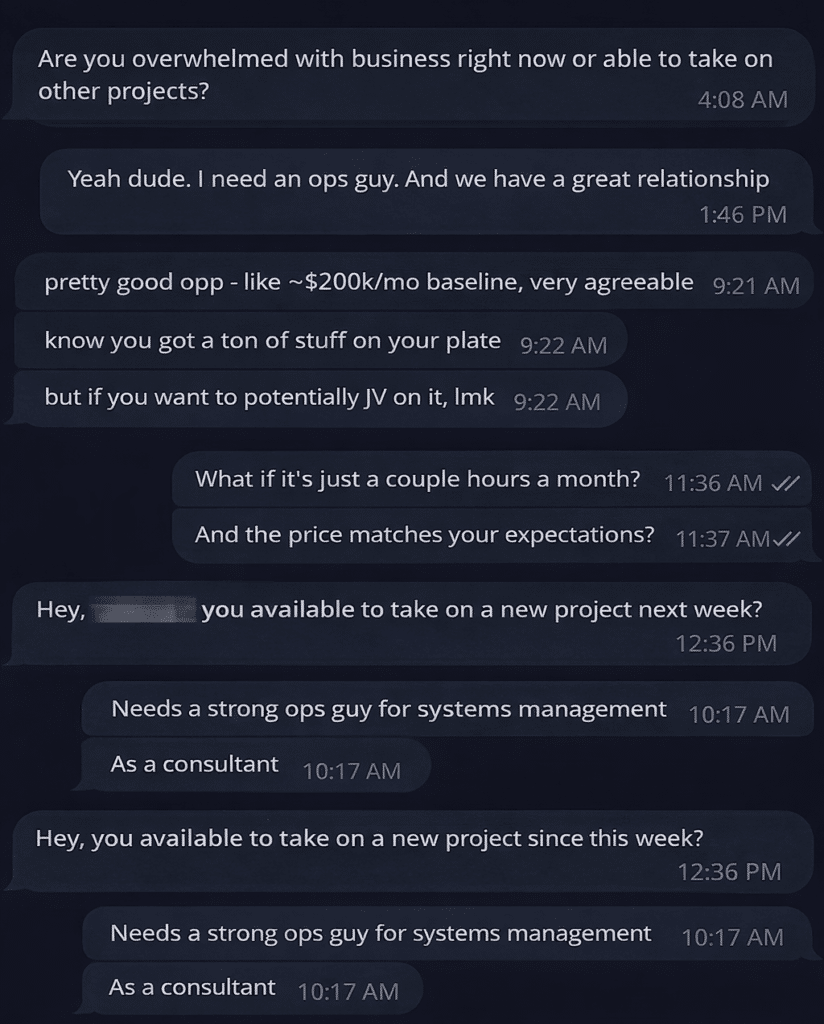Click the "~$200k/mo baseline" message text
Viewport: 824px width, 1024px height.
(x=368, y=283)
